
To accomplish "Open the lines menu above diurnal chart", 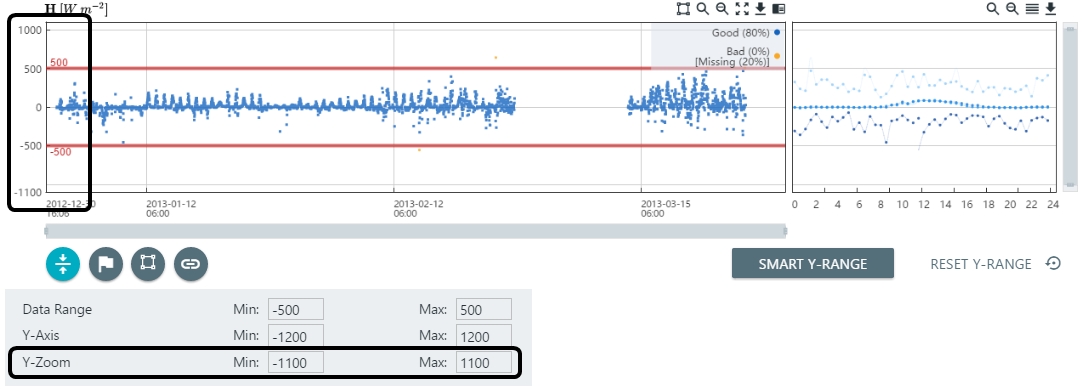I will click(x=1032, y=9).
